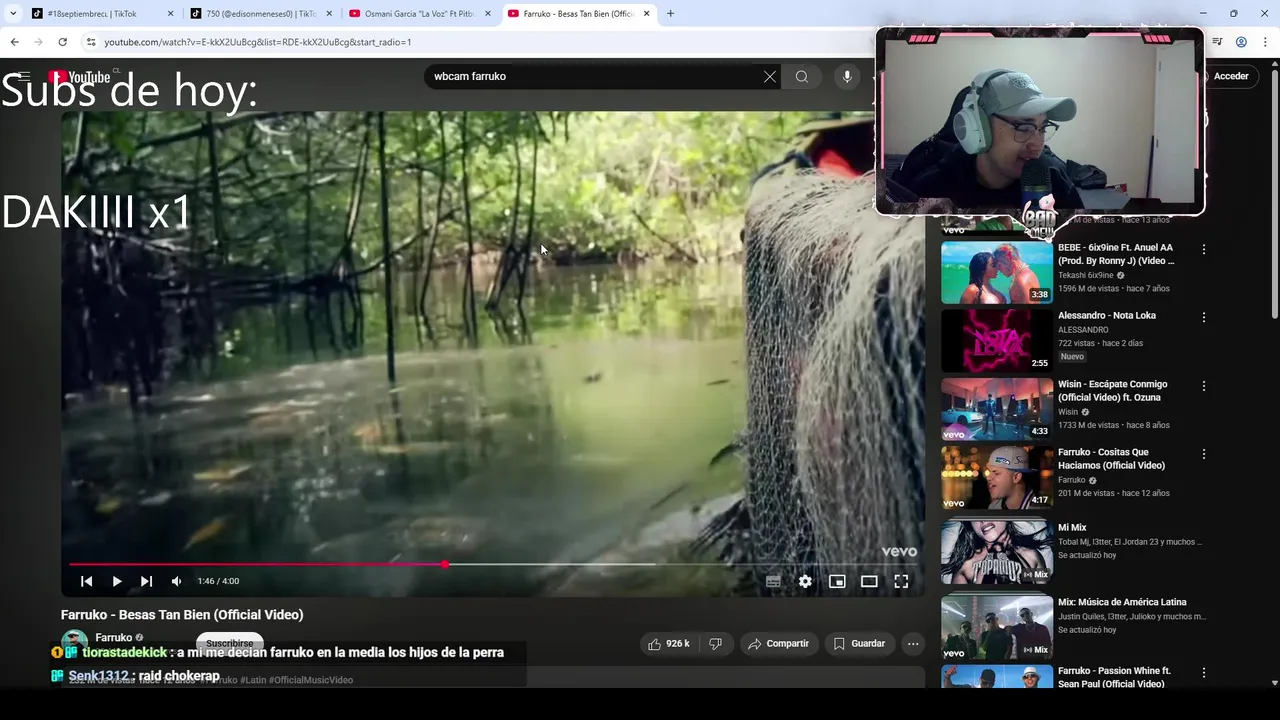Reload the current page
Screen dimensions: 1280x720
tap(62, 42)
